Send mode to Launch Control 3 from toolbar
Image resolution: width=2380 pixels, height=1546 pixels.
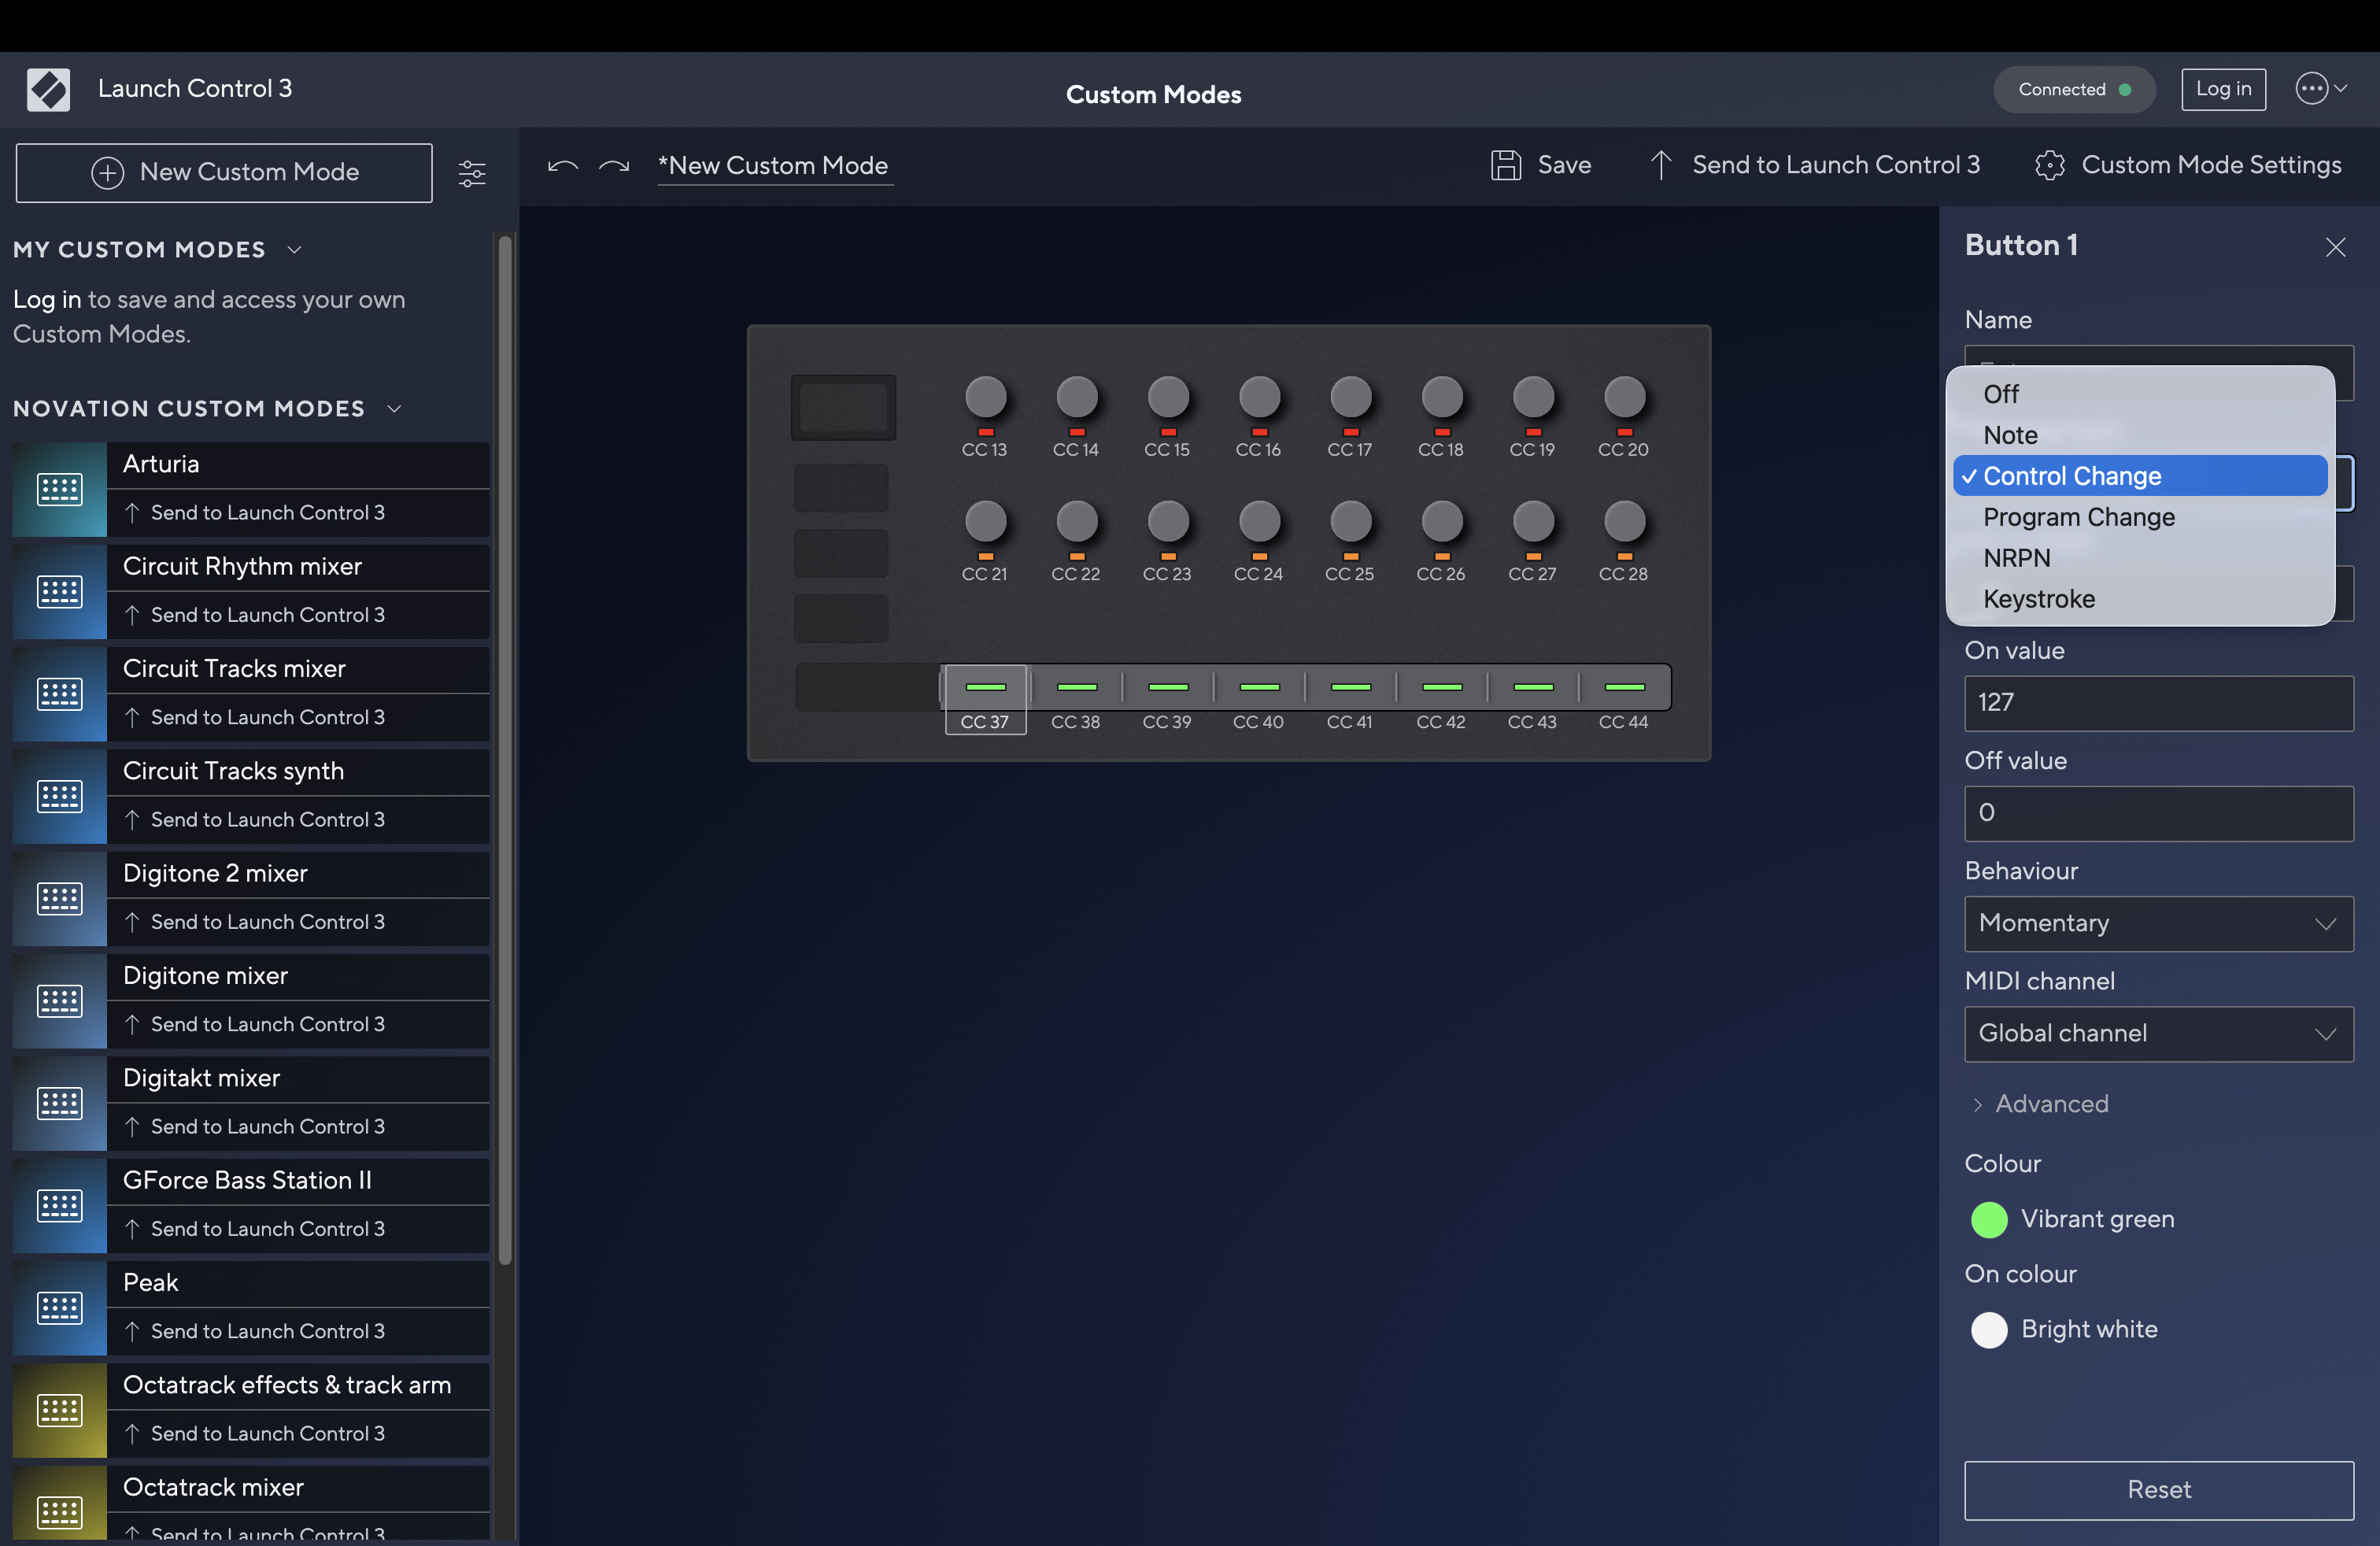[1814, 165]
